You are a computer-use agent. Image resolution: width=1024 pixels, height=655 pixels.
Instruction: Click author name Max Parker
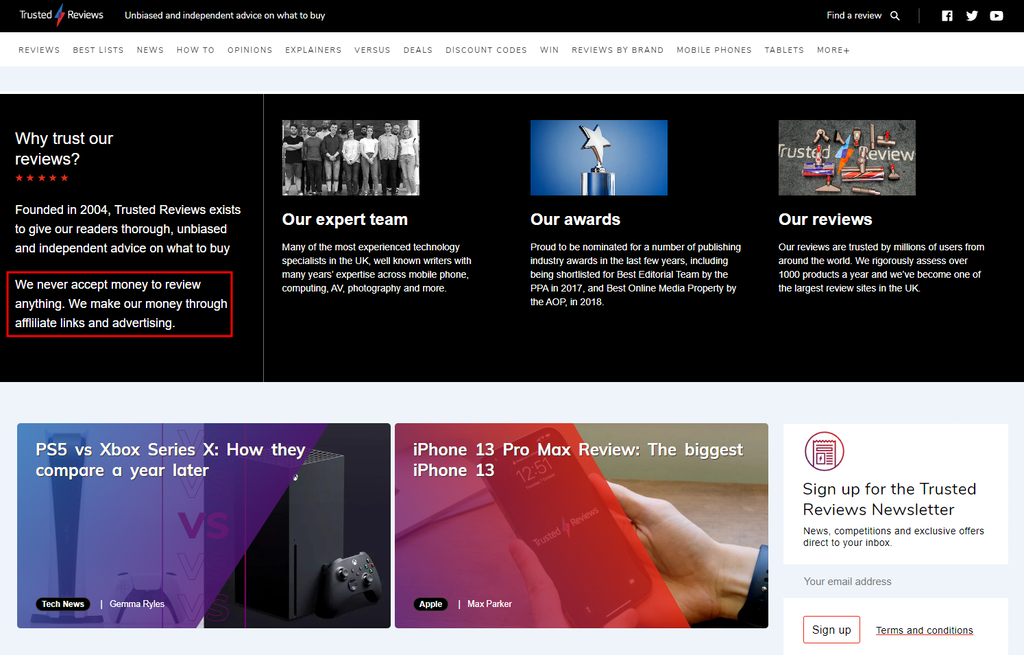point(490,604)
